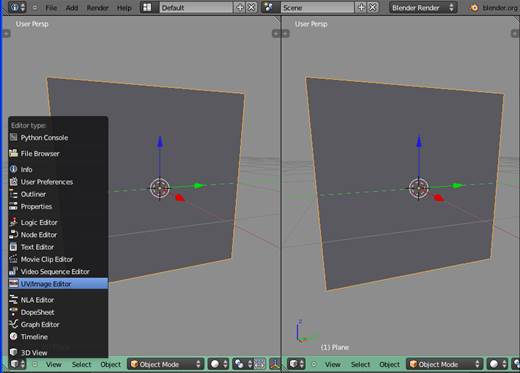This screenshot has width=520, height=373.
Task: Open Select menu in right viewport
Action: click(x=360, y=364)
